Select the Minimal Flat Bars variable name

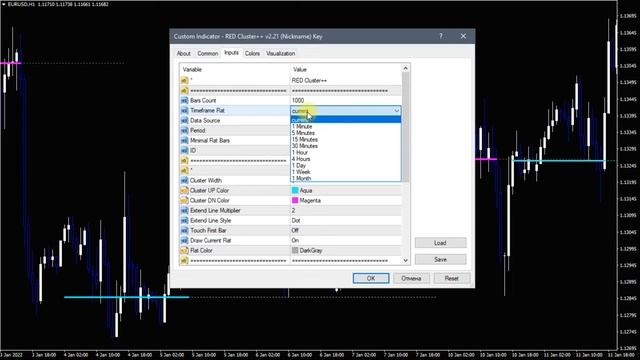point(210,140)
